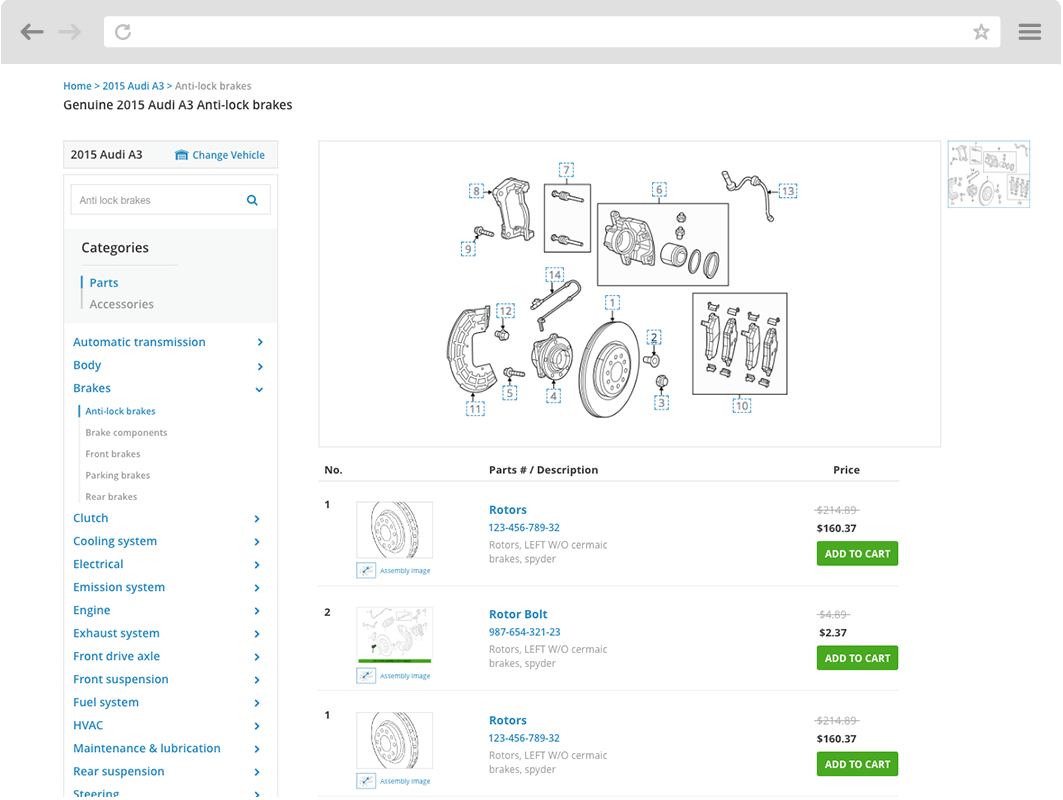Screen dimensions: 1063x800
Task: Click the magnifier search icon in sidebar
Action: [x=252, y=200]
